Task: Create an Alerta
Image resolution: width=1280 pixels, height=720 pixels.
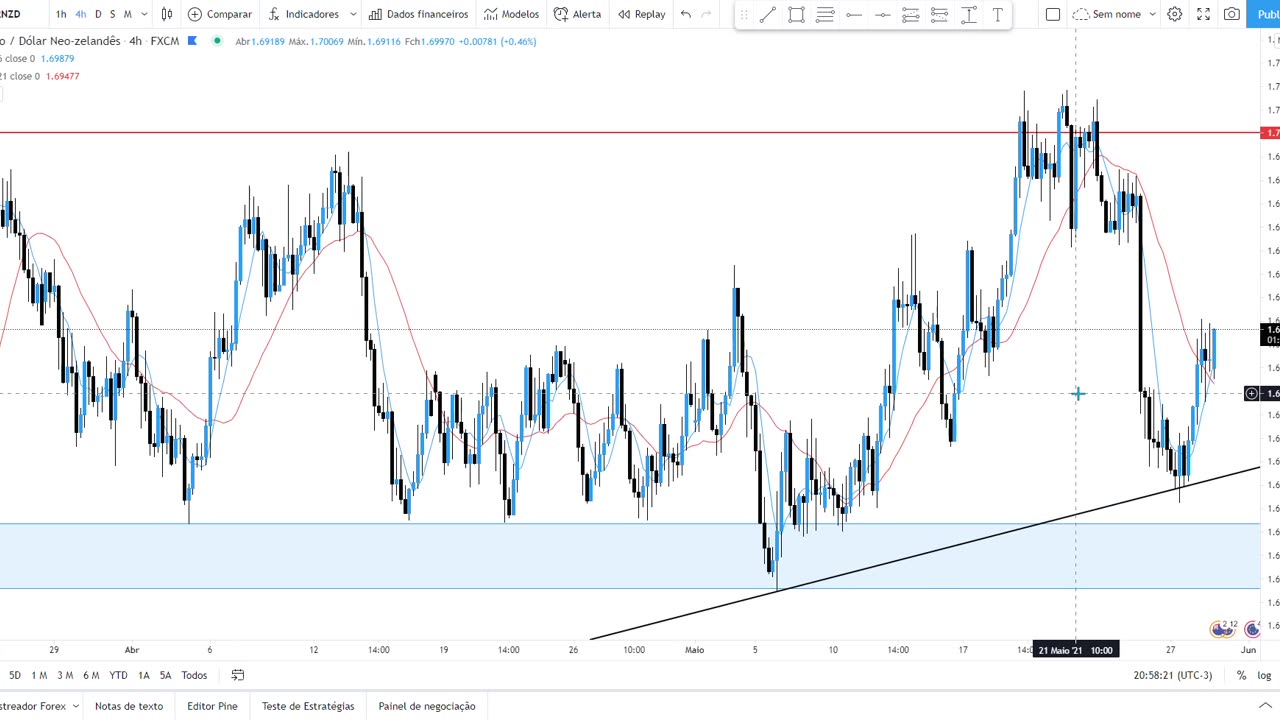Action: pyautogui.click(x=578, y=14)
